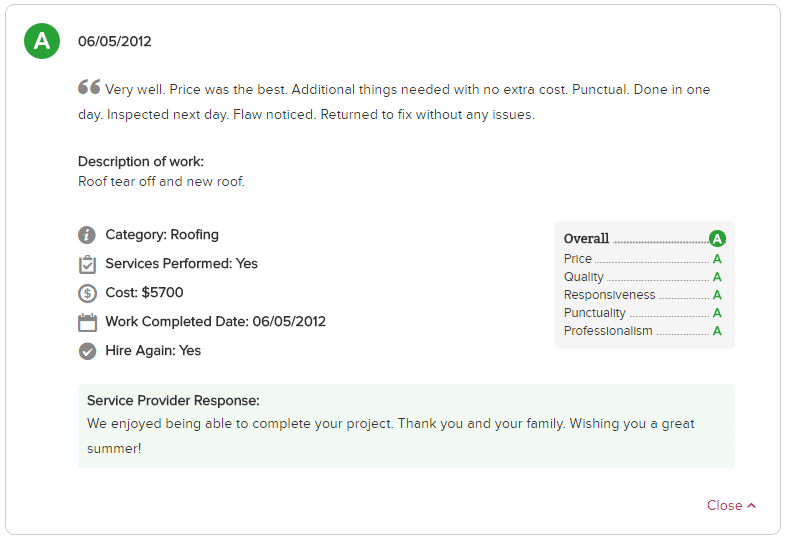The image size is (788, 542).
Task: Click the quotation mark icon beside review
Action: pos(89,87)
